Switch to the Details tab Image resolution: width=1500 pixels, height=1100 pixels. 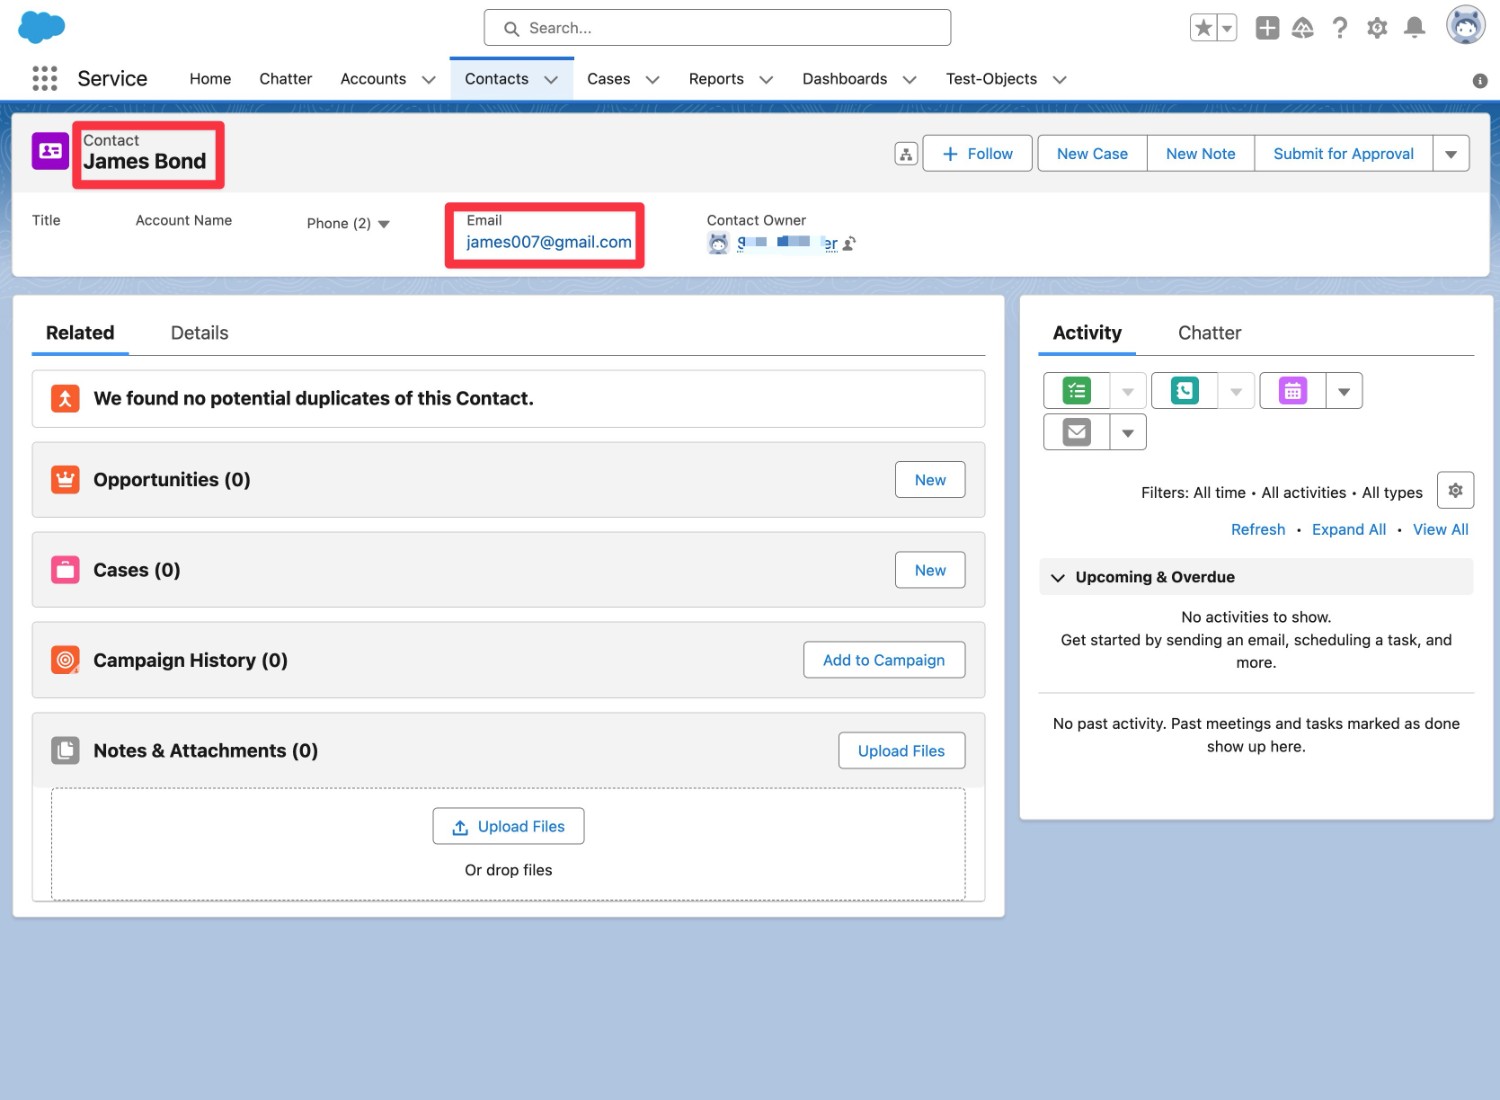point(200,333)
